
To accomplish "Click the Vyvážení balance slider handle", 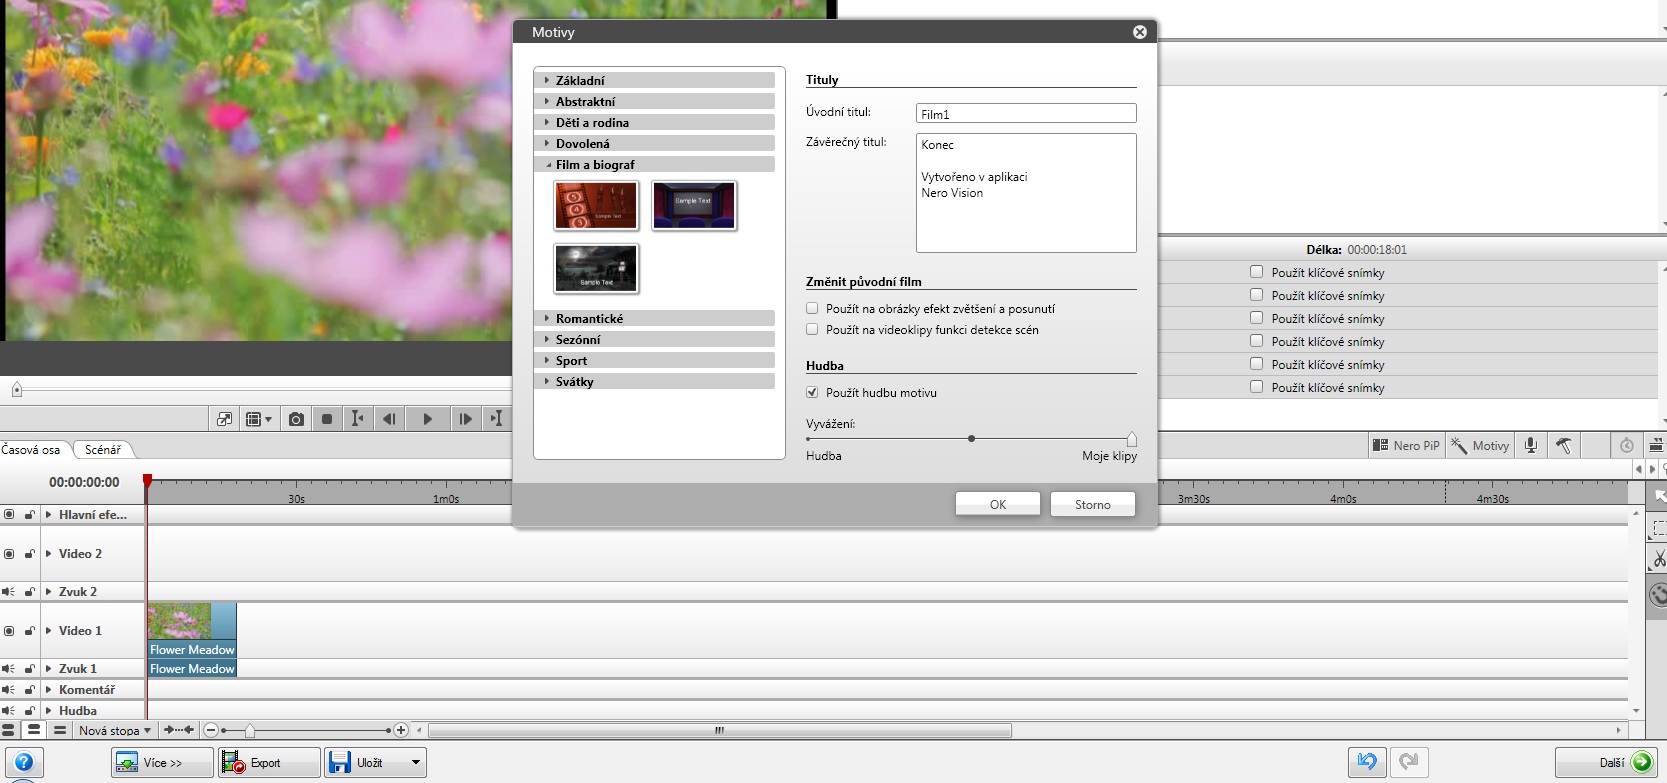I will click(1131, 439).
